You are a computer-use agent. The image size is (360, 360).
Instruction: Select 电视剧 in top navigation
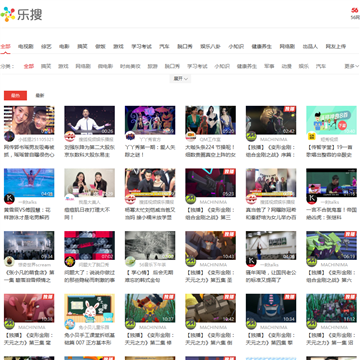(x=26, y=47)
